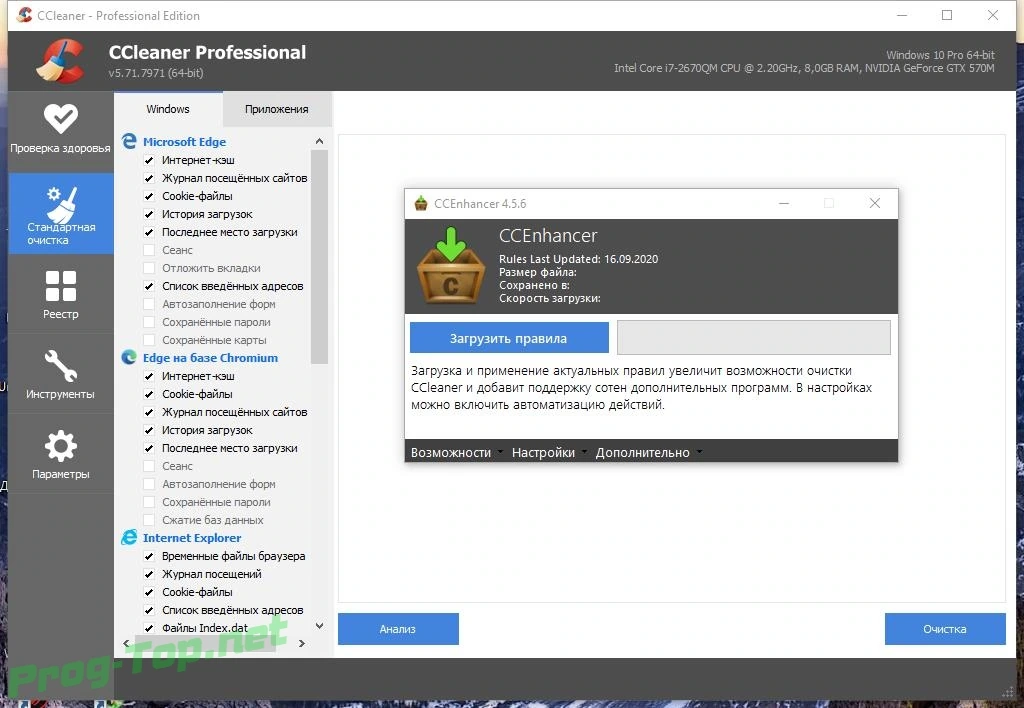Viewport: 1024px width, 708px height.
Task: Open the Registry (Реестр) section
Action: coord(61,295)
